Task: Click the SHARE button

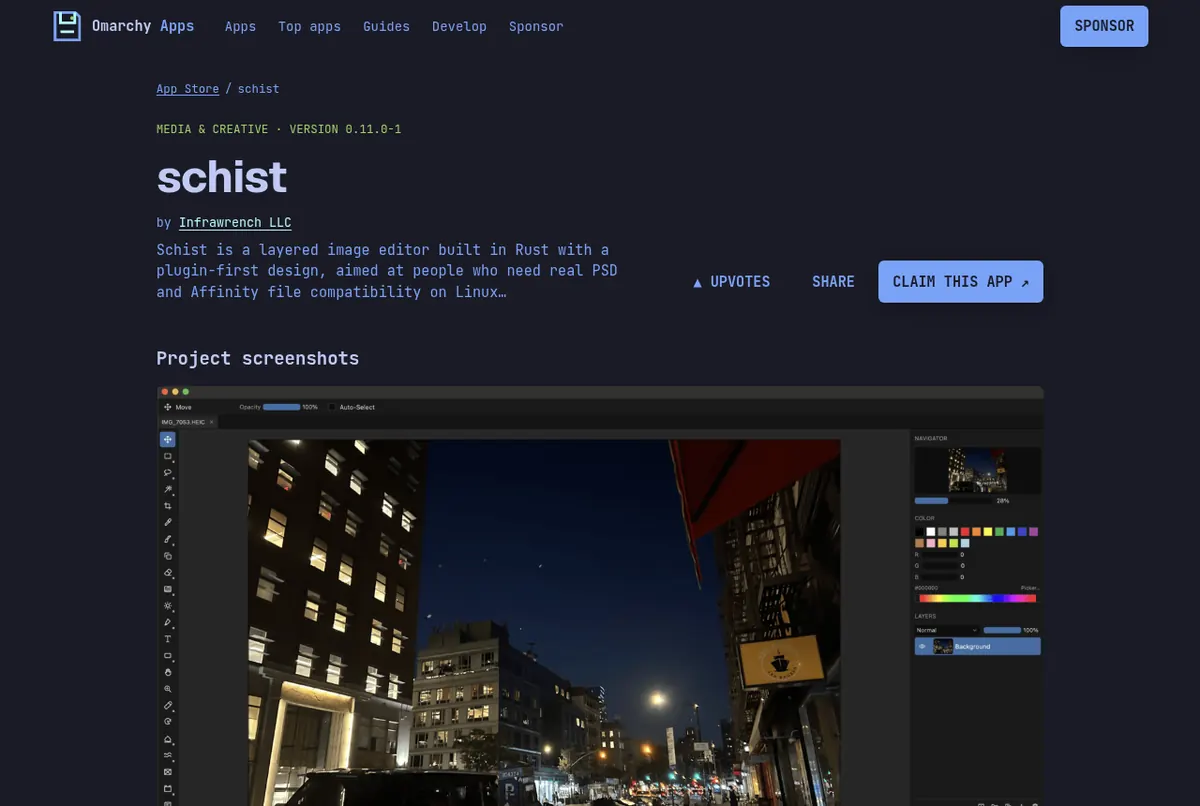Action: point(833,282)
